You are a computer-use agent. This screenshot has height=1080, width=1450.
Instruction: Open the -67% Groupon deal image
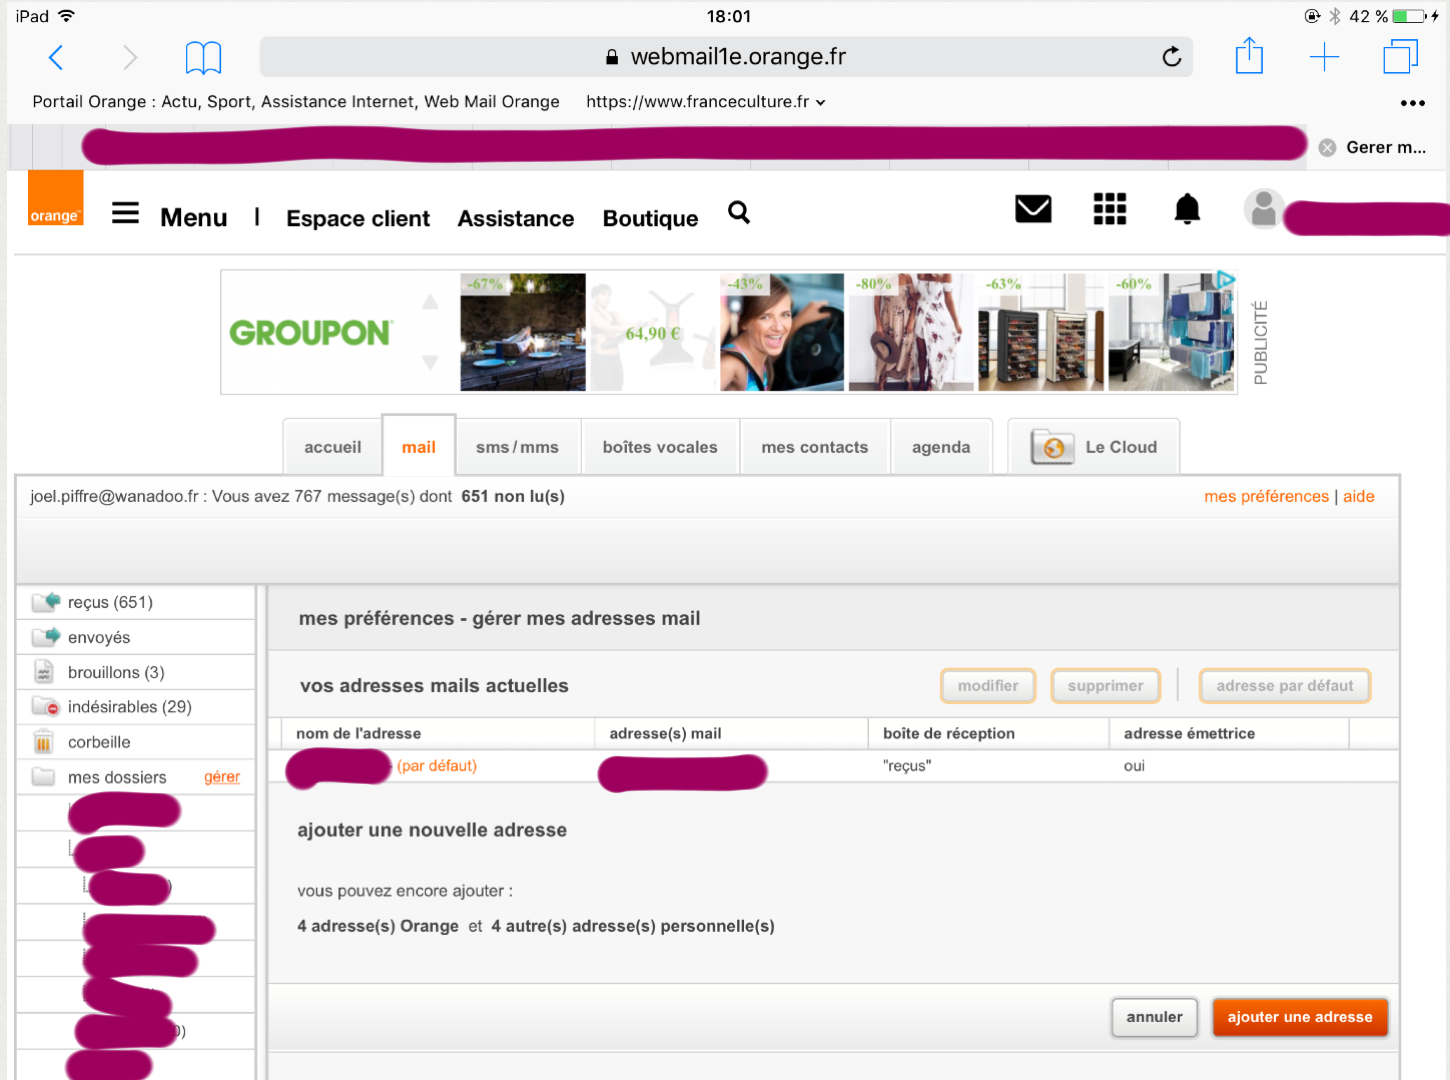(523, 332)
